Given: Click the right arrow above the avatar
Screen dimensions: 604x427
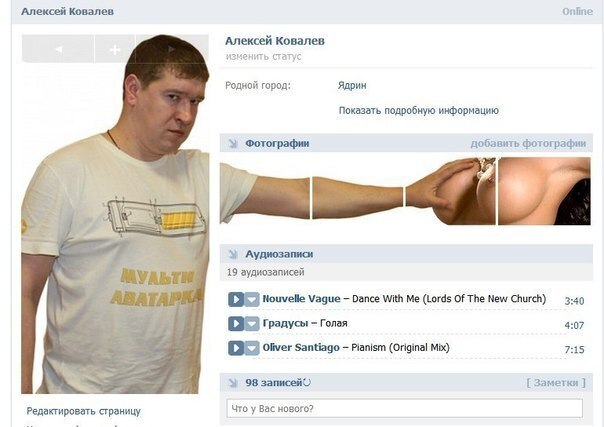Looking at the screenshot, I should [172, 49].
